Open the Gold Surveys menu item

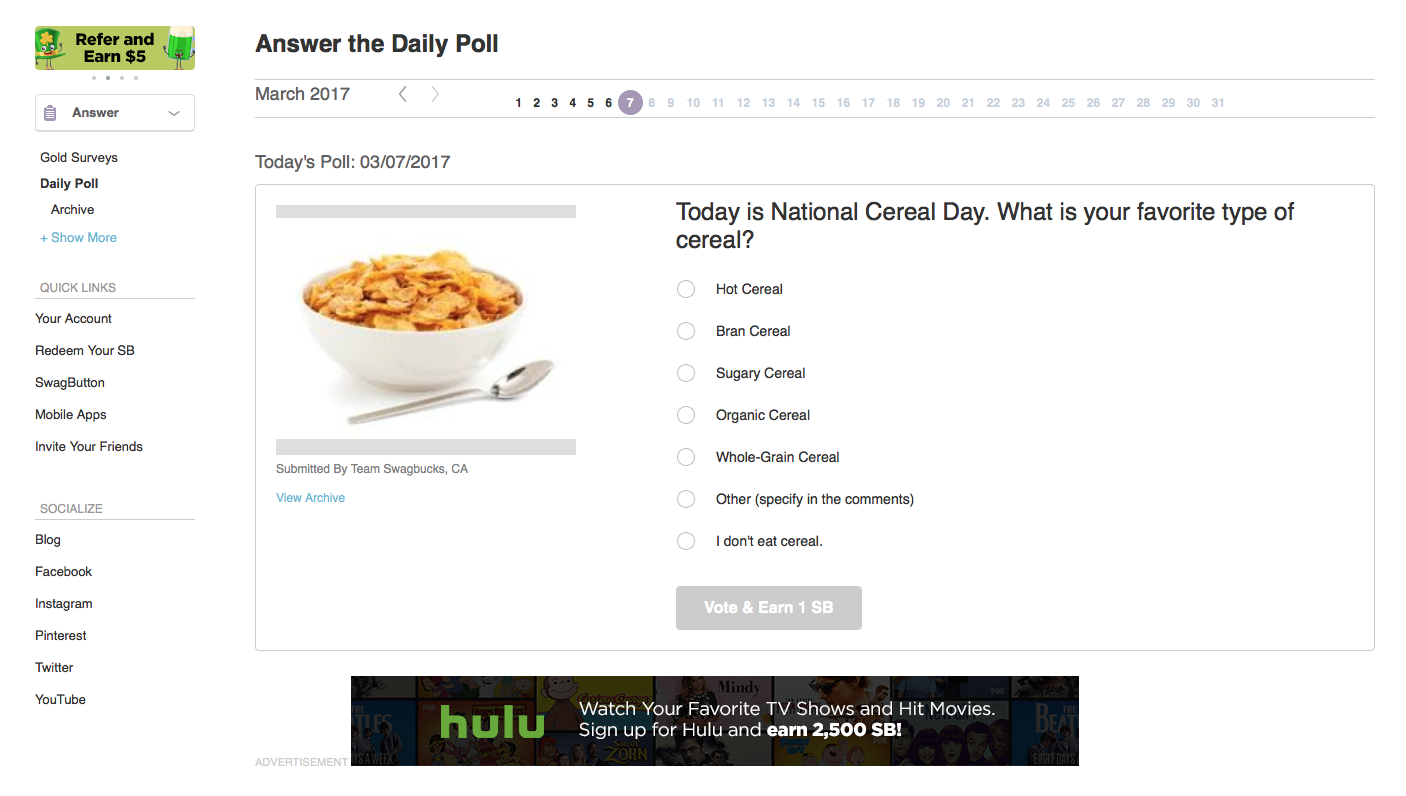(79, 158)
